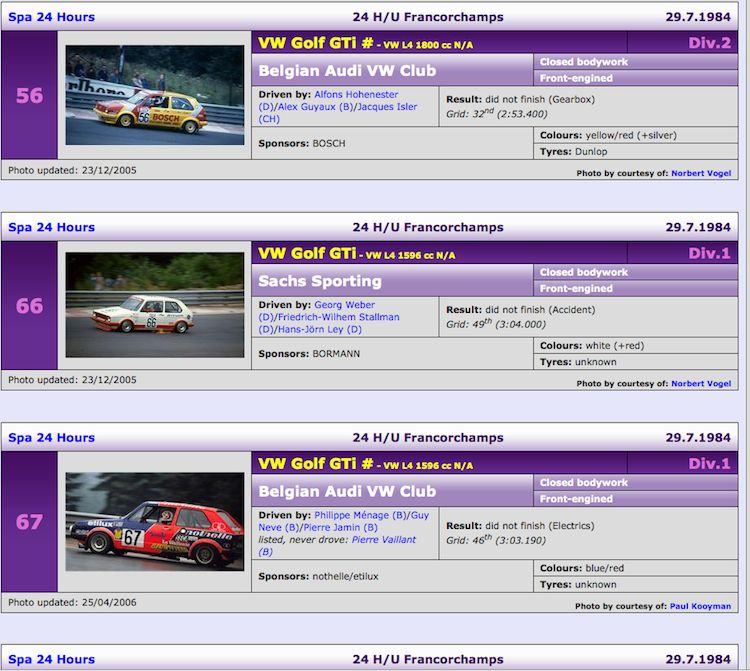Click the Sponsors: BORMANN text
Image resolution: width=750 pixels, height=671 pixels.
tap(309, 354)
